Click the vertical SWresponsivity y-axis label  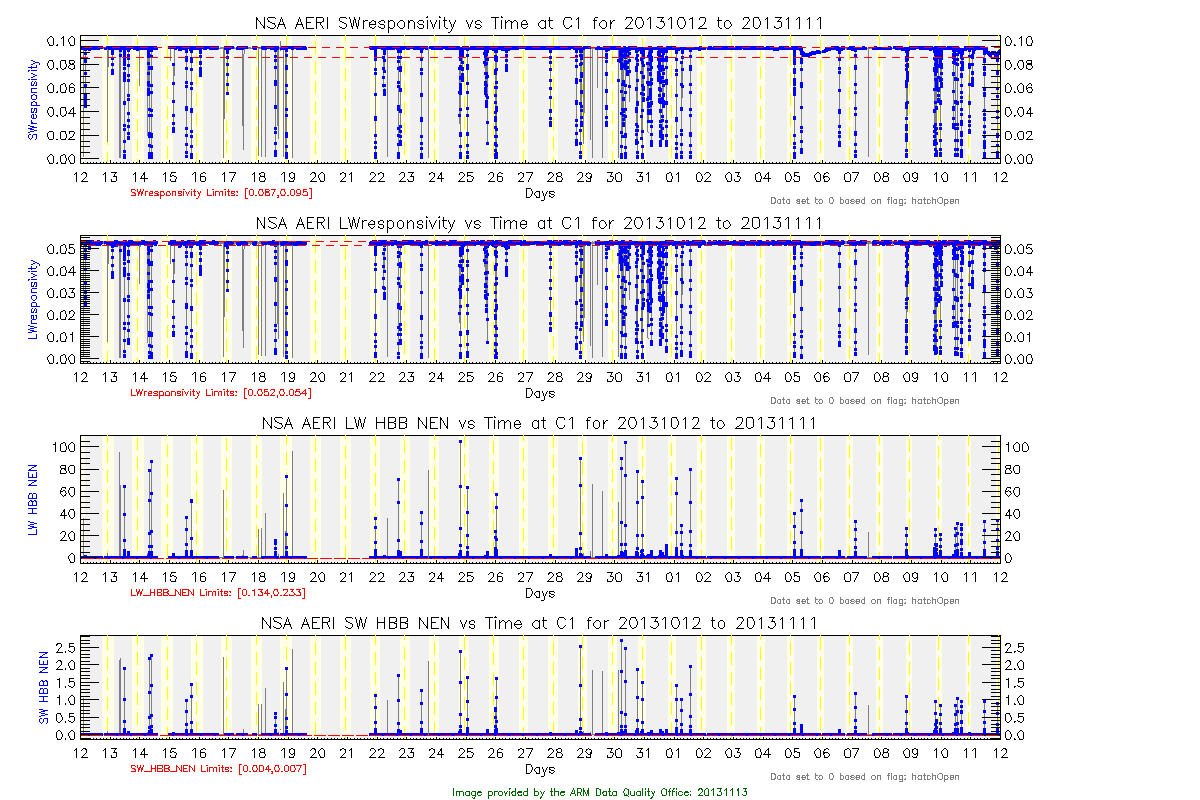pos(33,100)
